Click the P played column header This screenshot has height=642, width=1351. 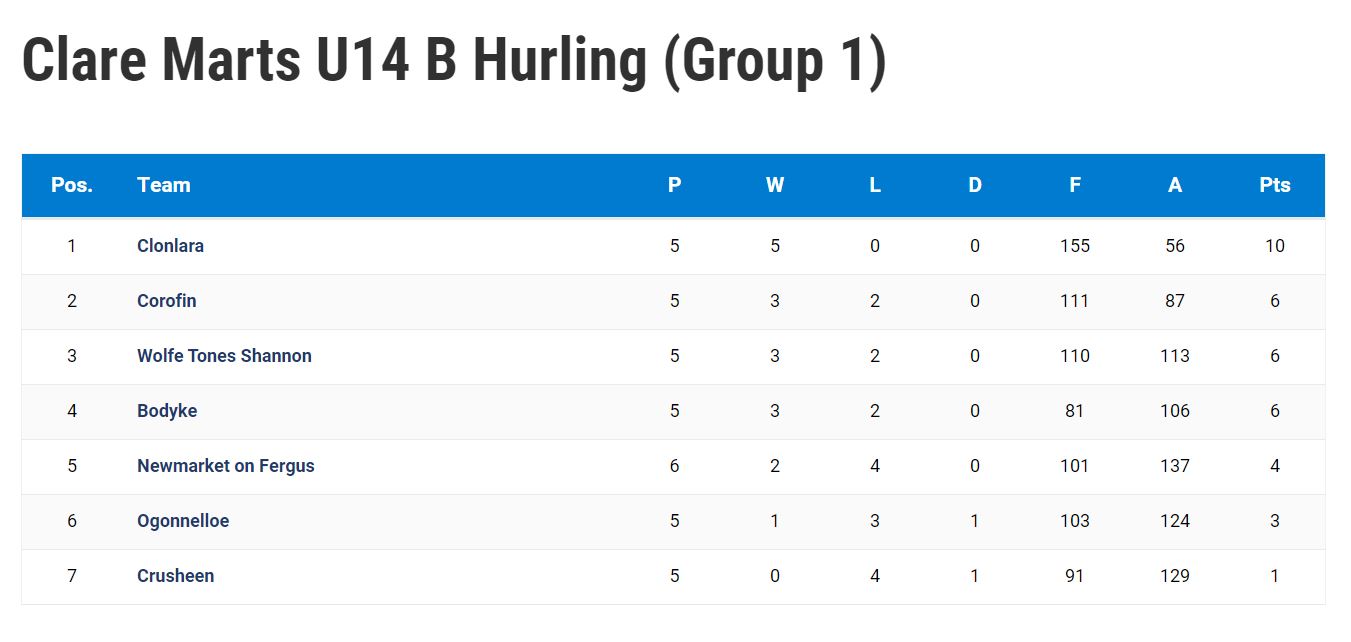point(675,185)
